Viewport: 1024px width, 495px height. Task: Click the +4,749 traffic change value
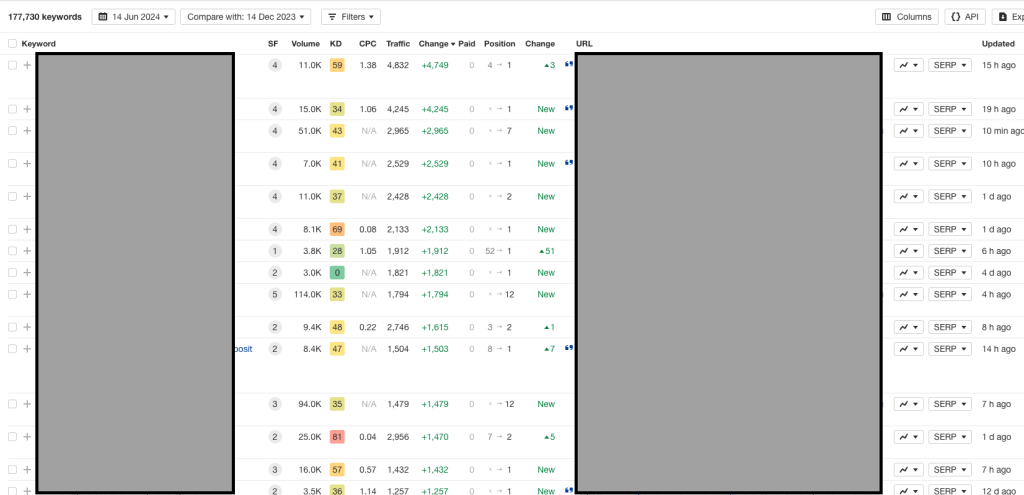click(x=435, y=65)
